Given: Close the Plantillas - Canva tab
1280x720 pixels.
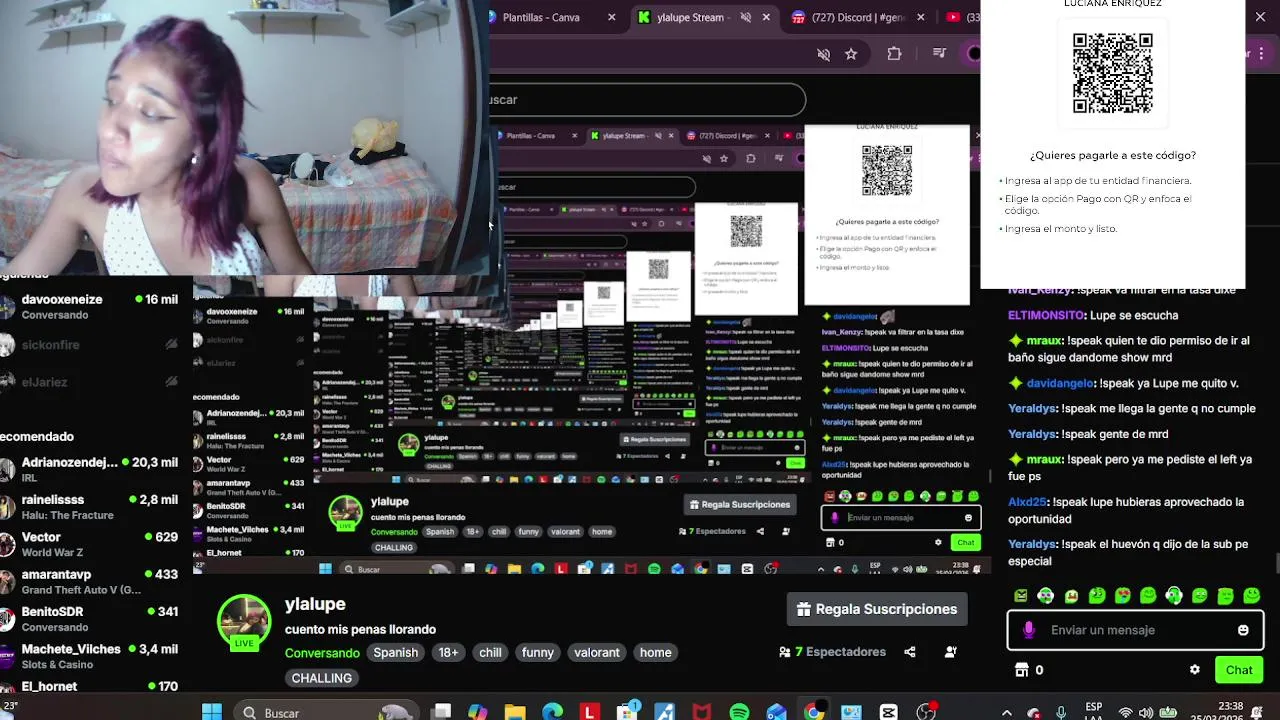Looking at the screenshot, I should (x=612, y=17).
